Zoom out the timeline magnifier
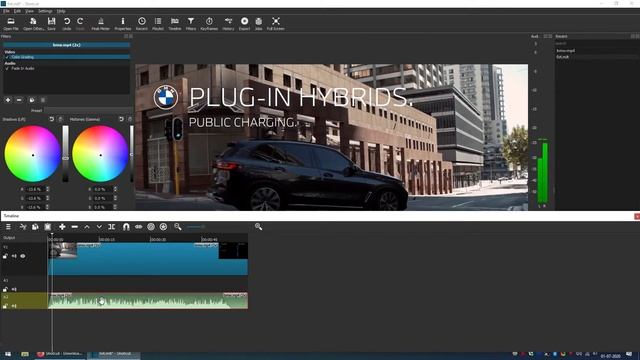 178,227
